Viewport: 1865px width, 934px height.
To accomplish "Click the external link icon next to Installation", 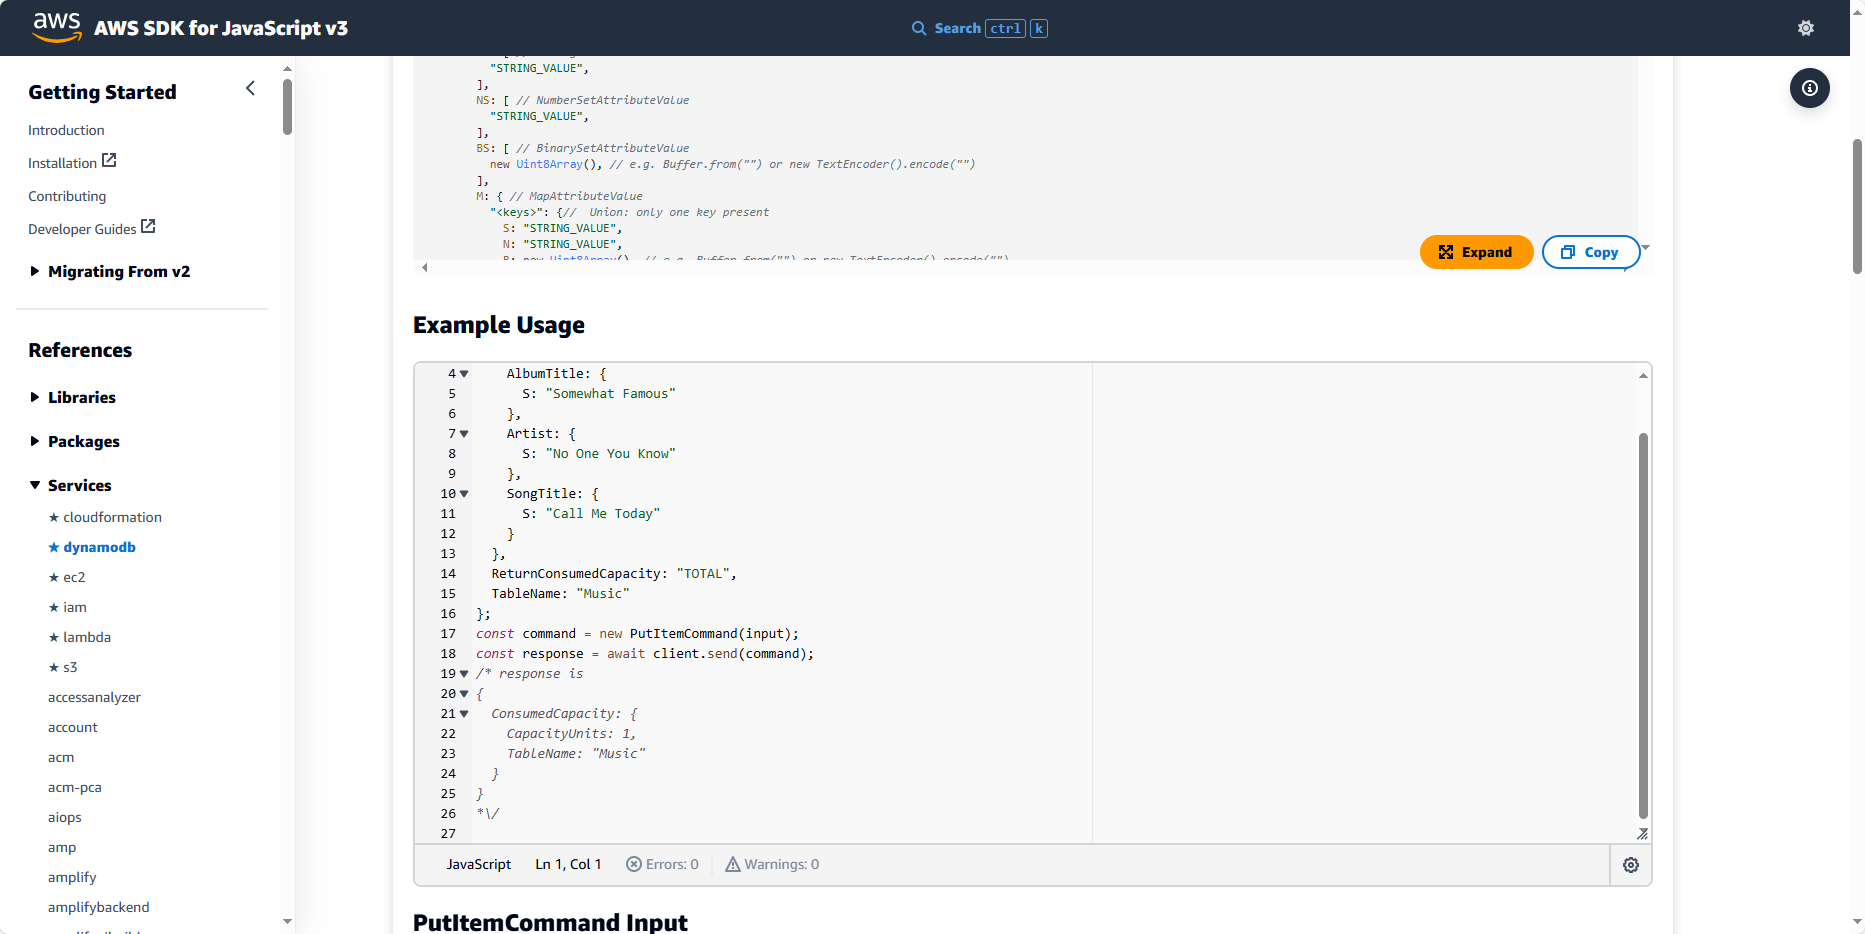I will 110,161.
